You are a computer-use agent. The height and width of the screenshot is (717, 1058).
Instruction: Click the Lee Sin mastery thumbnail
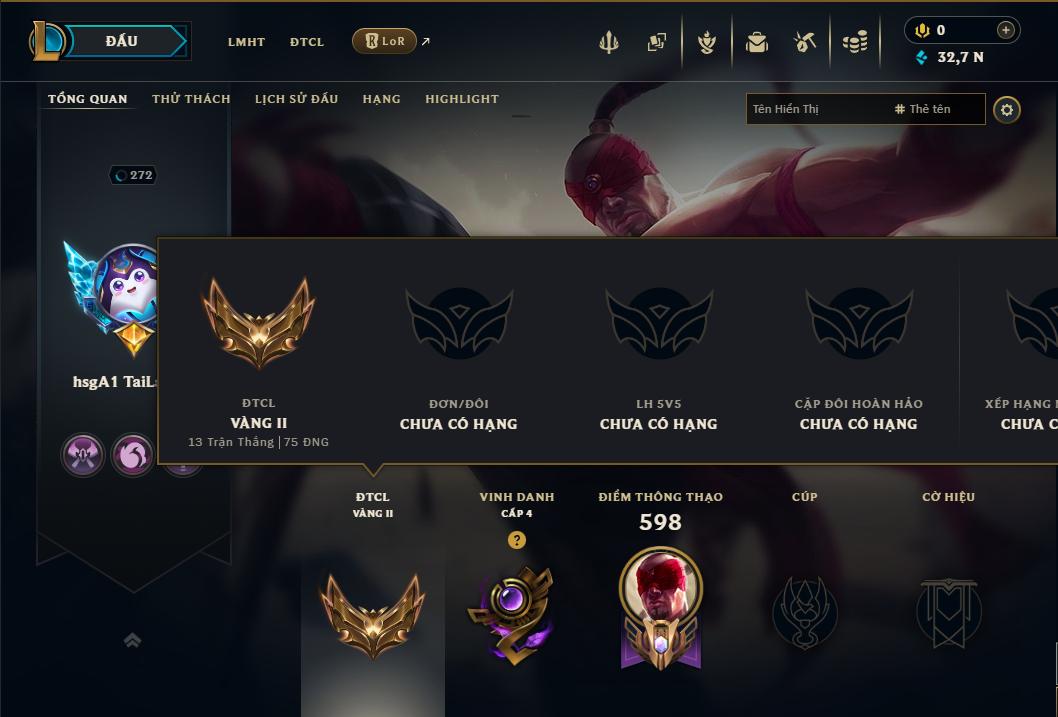(x=661, y=608)
